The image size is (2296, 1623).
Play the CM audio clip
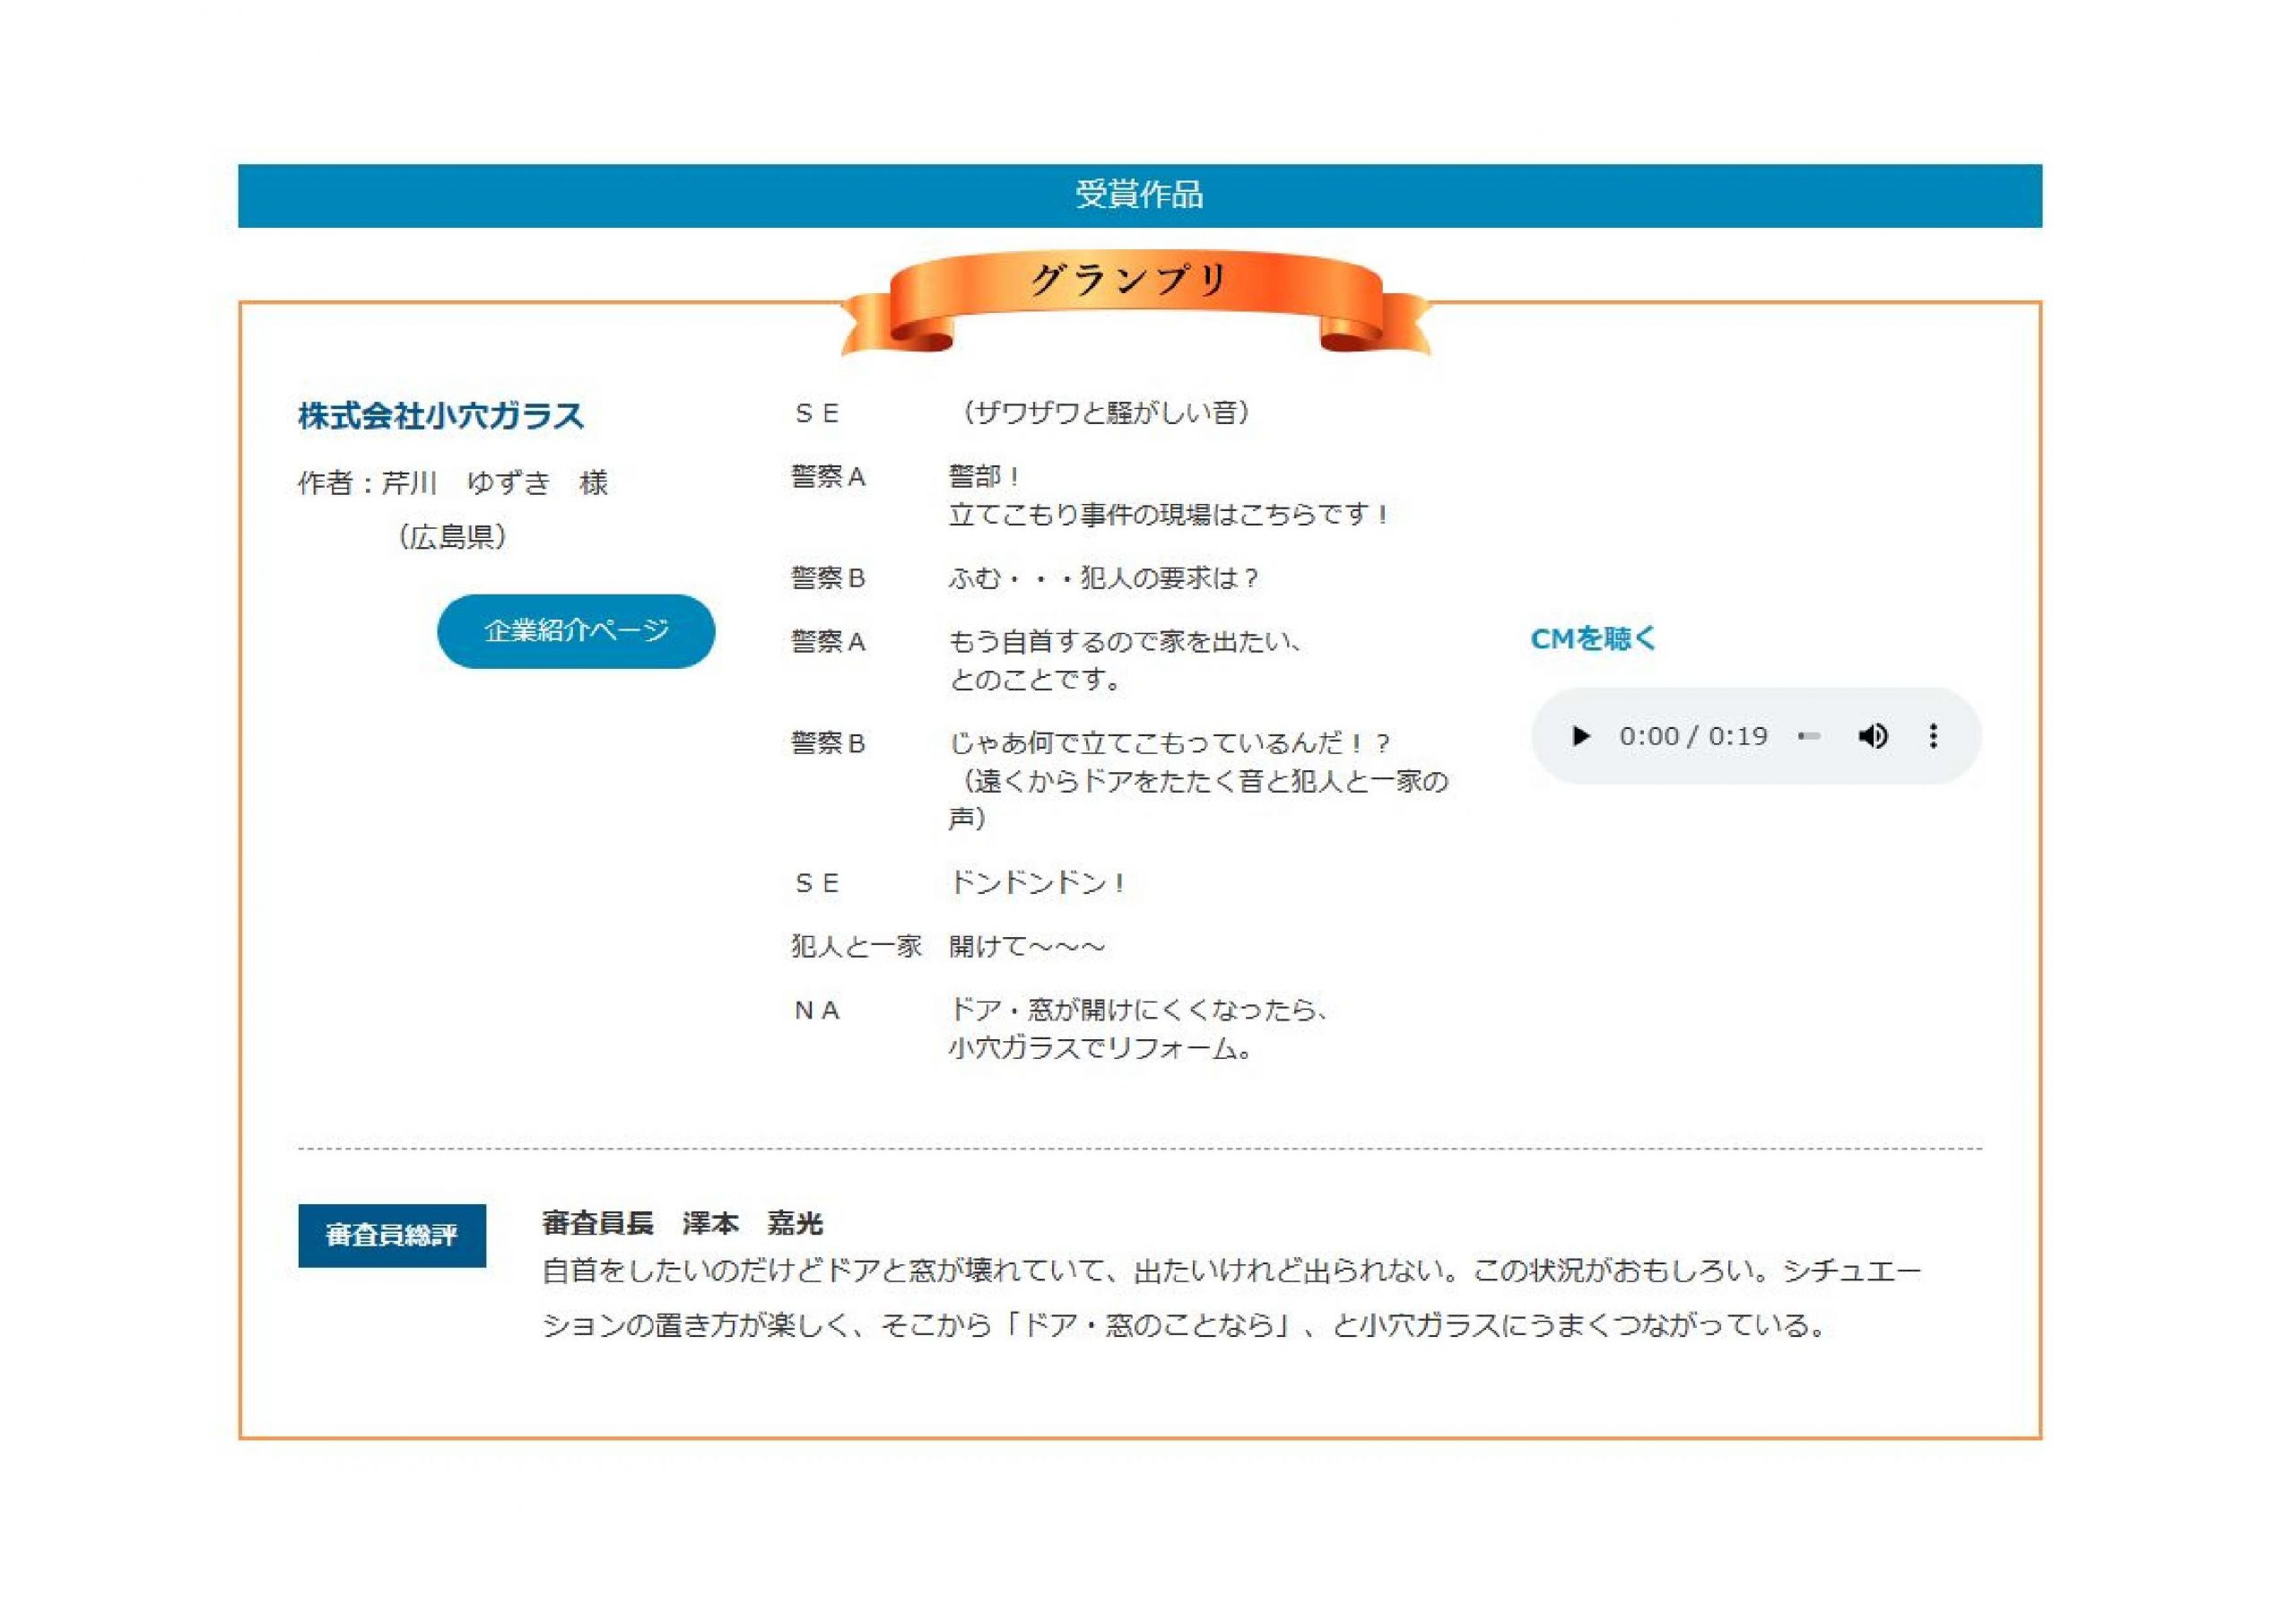pyautogui.click(x=1581, y=736)
